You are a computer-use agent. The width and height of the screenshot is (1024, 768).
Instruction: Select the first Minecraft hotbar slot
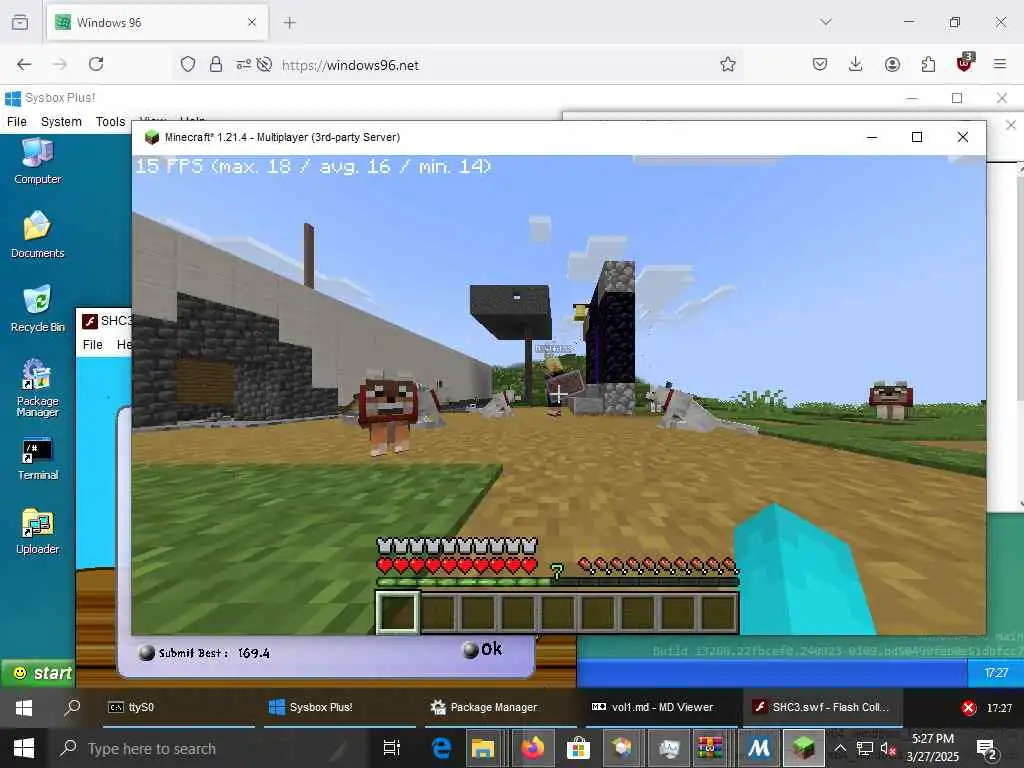pyautogui.click(x=397, y=612)
